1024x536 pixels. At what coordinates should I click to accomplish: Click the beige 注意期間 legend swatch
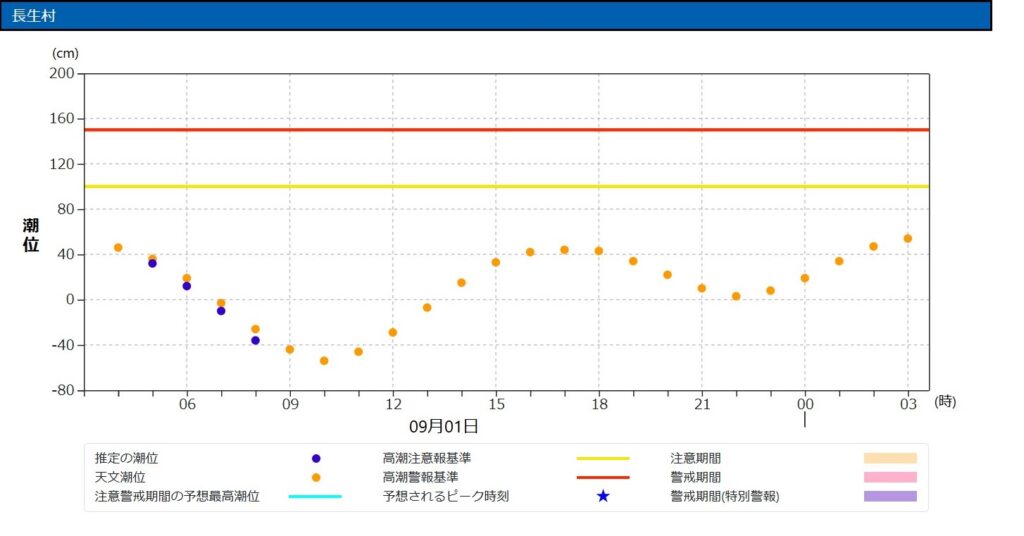point(890,458)
